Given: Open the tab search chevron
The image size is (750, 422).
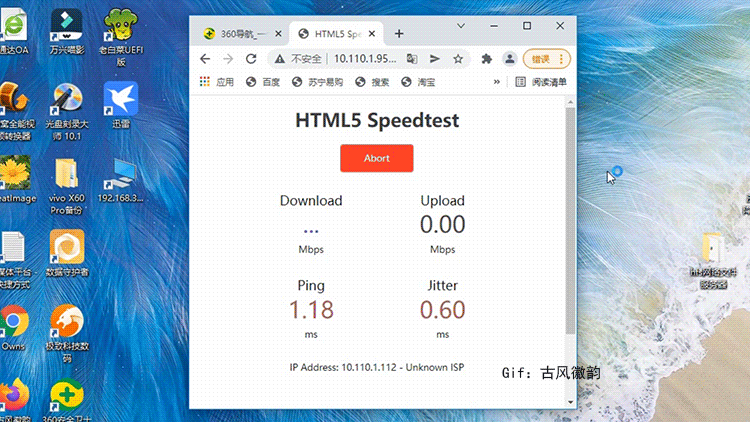Looking at the screenshot, I should coord(461,26).
